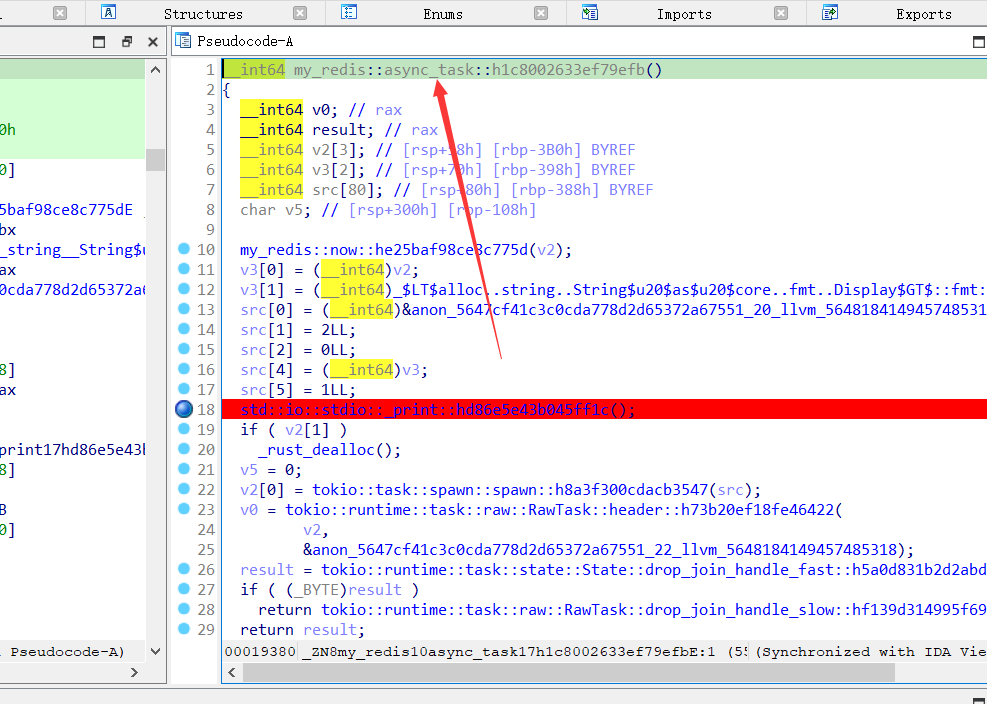987x704 pixels.
Task: Click the scroll-down arrow of left panel
Action: (x=155, y=651)
